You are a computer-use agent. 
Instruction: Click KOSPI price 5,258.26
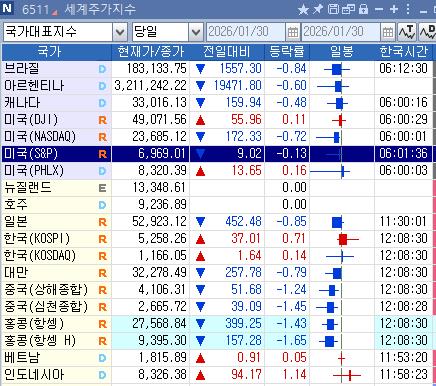(162, 239)
